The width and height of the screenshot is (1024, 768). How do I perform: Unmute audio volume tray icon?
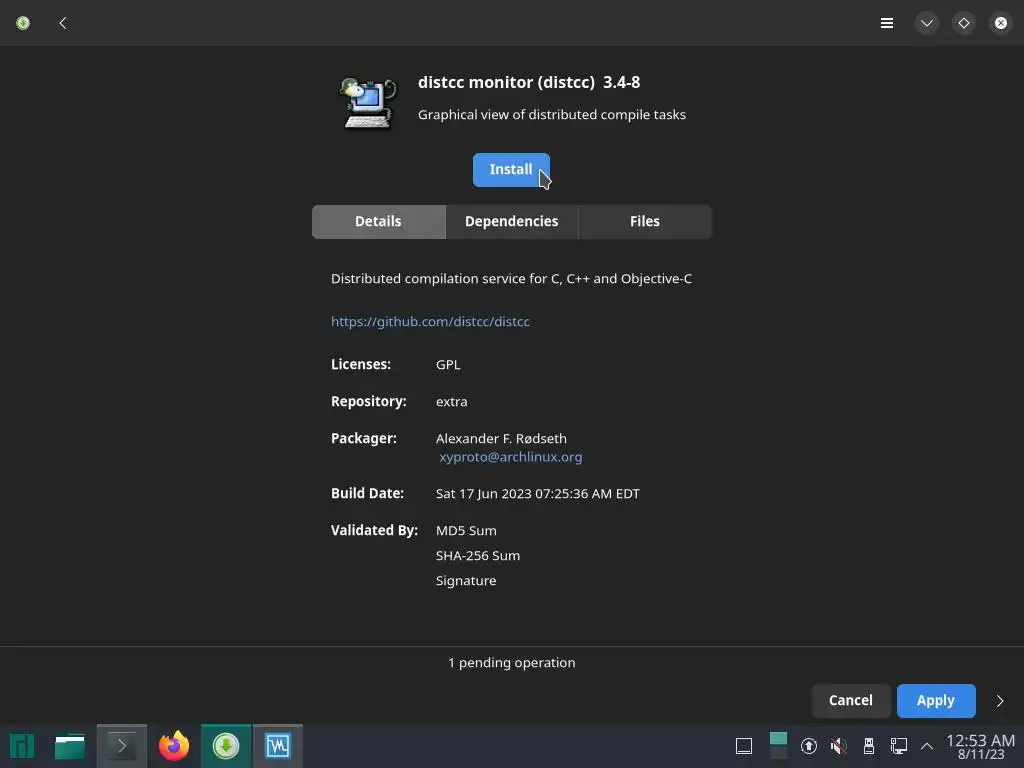click(839, 746)
